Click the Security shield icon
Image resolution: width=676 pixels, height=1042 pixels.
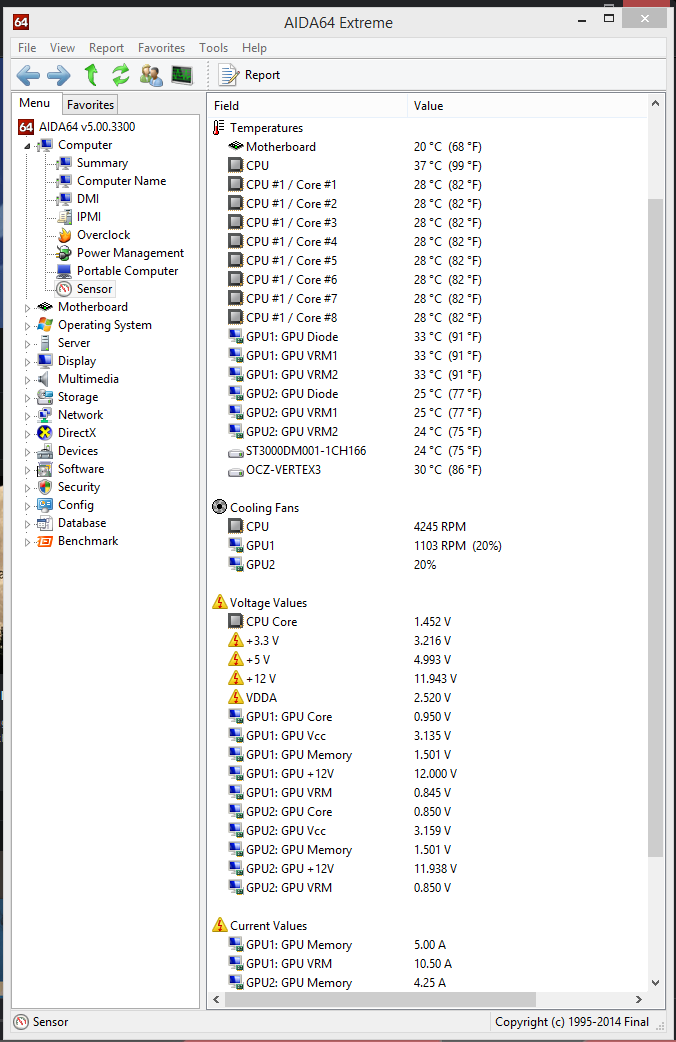(45, 487)
